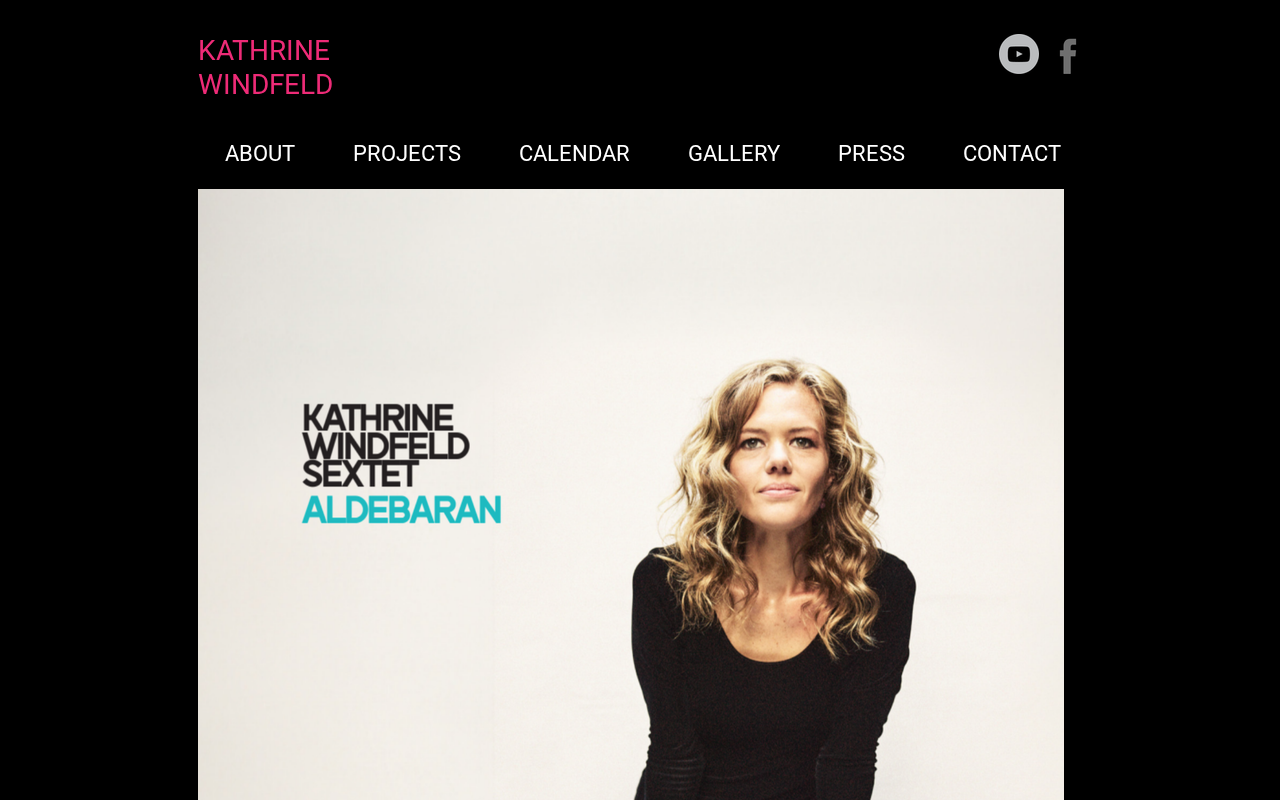Click the white cover background below ALDEBARAN

[400, 660]
